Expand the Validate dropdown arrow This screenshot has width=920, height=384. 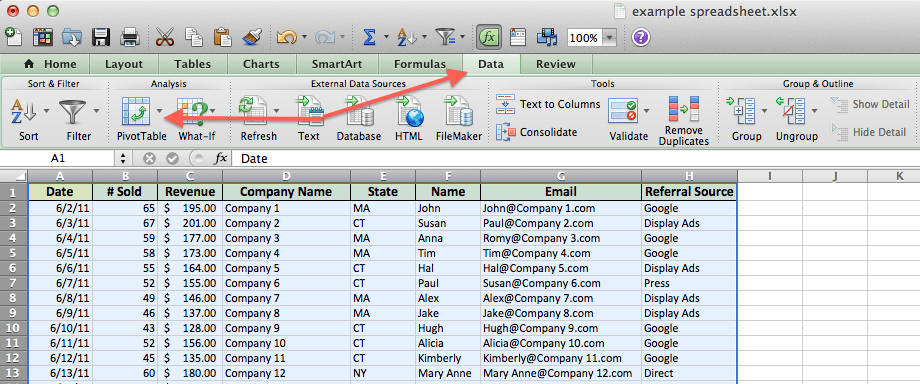pos(647,110)
